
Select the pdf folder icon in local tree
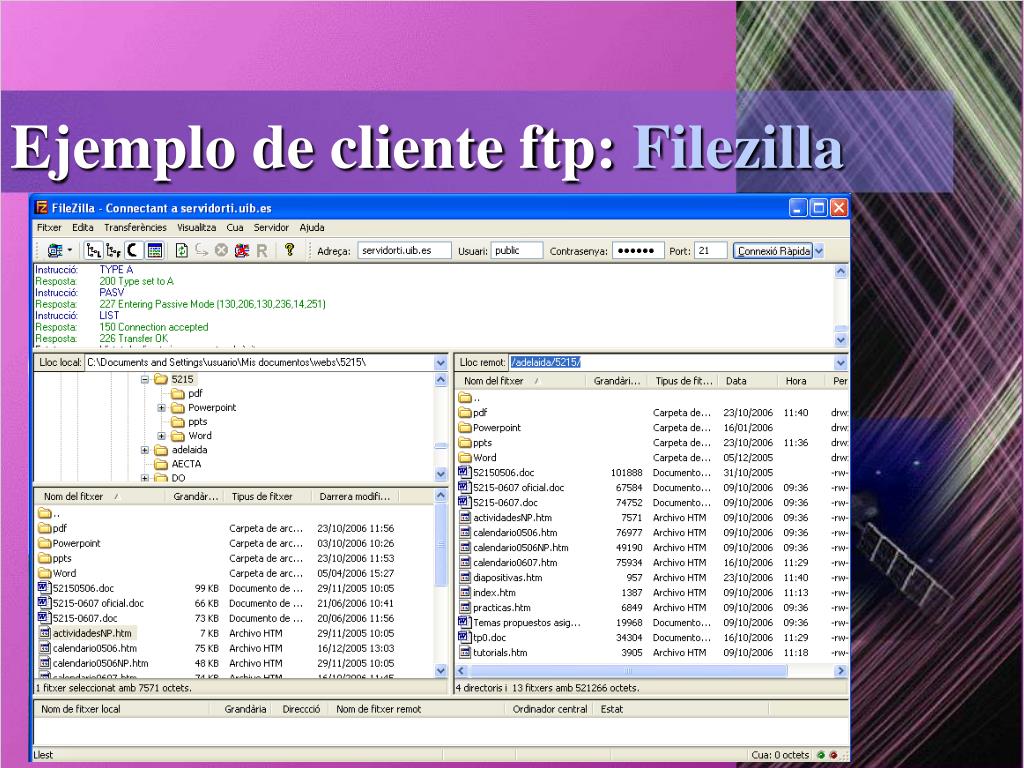pos(178,393)
